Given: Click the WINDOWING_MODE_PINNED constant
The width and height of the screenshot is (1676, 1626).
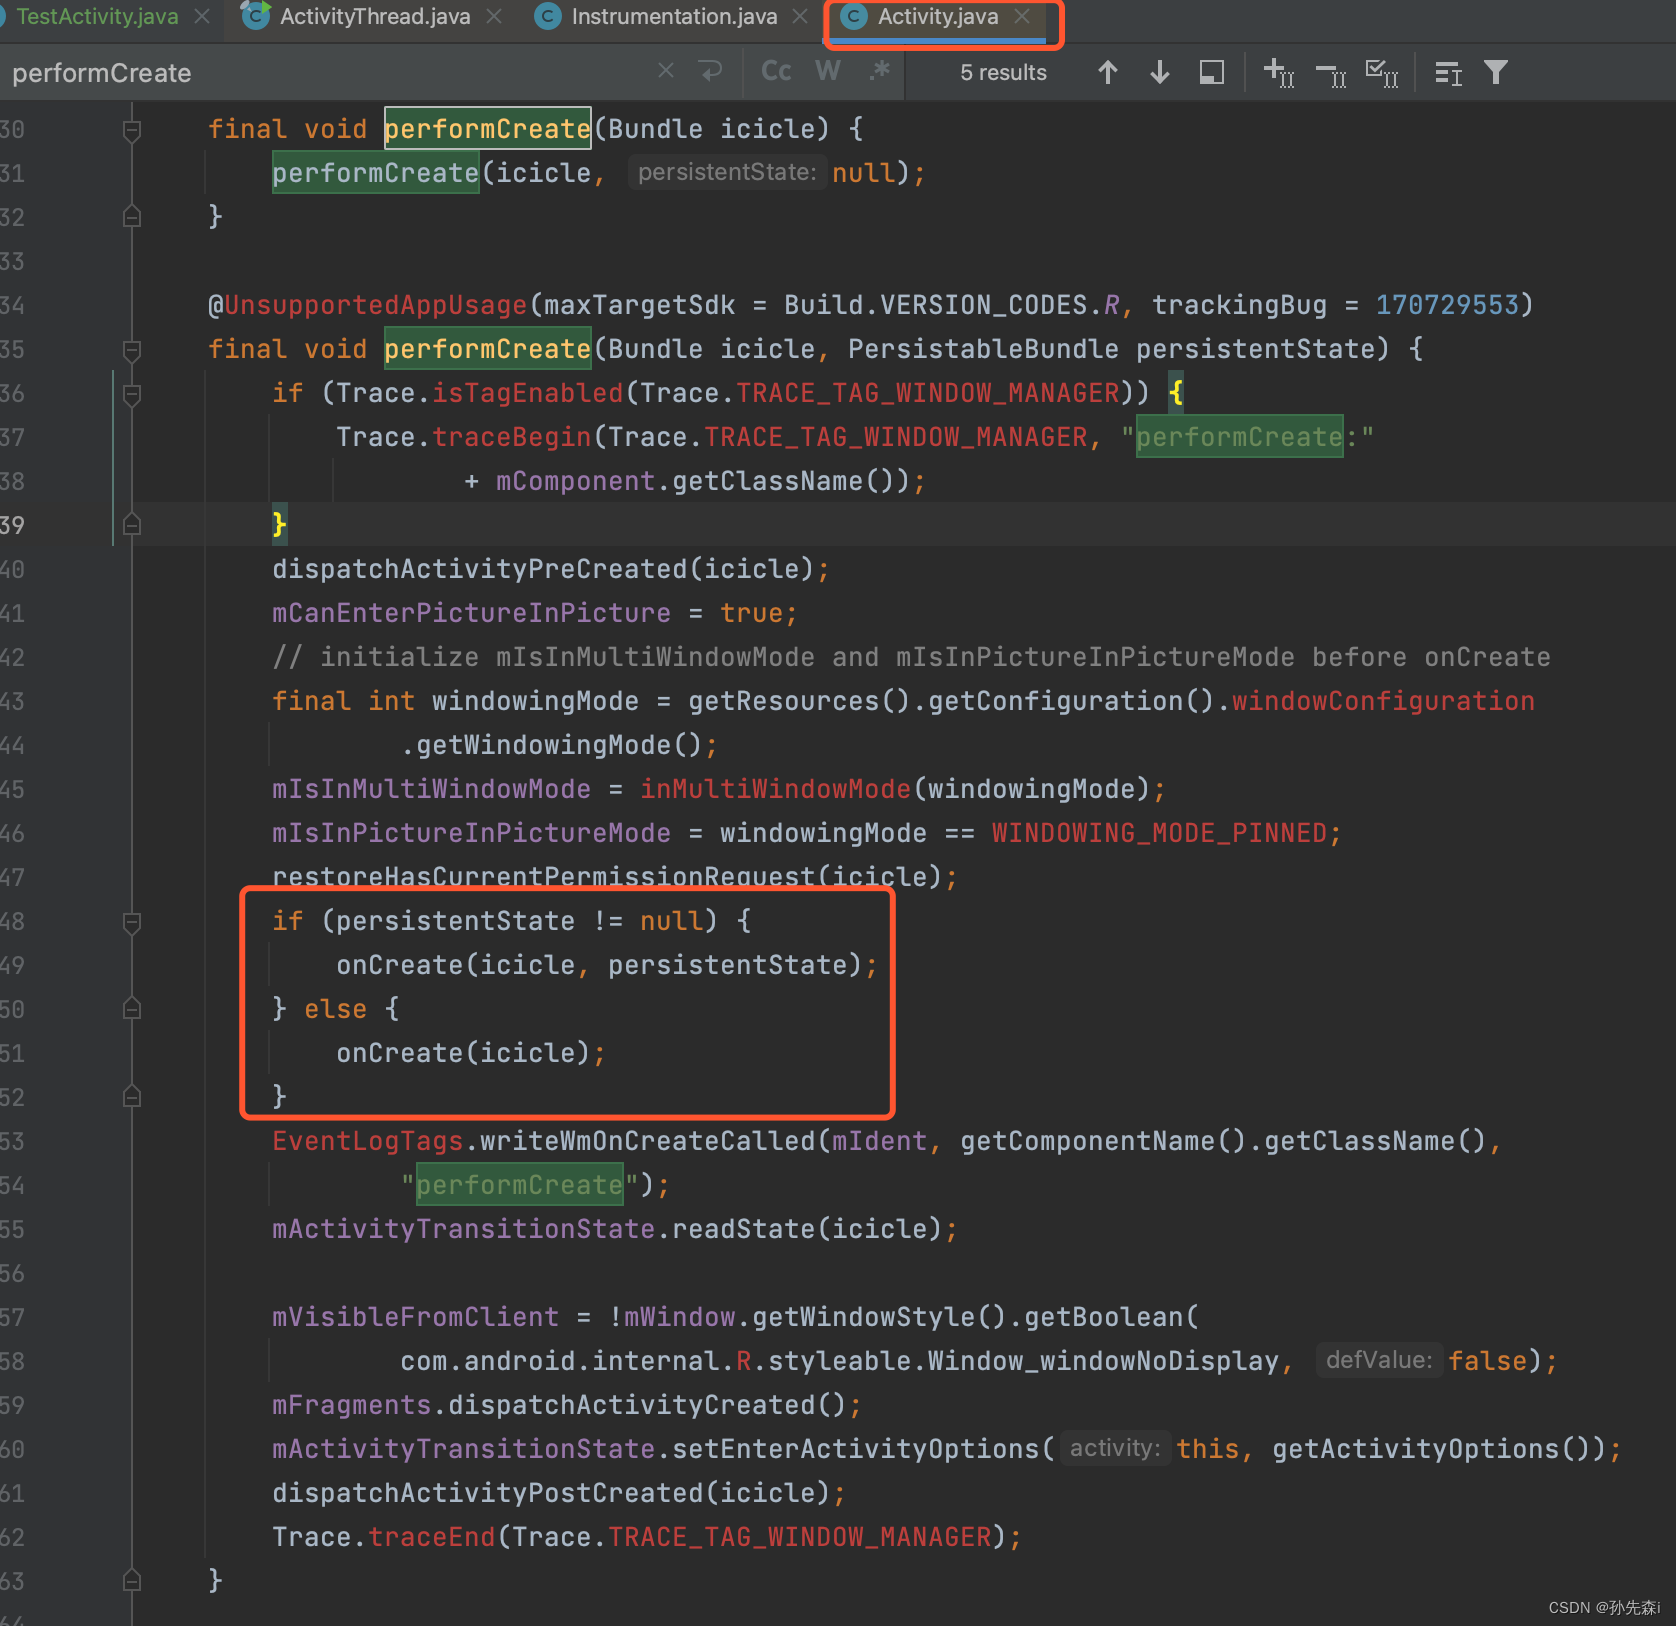Looking at the screenshot, I should pyautogui.click(x=1159, y=833).
